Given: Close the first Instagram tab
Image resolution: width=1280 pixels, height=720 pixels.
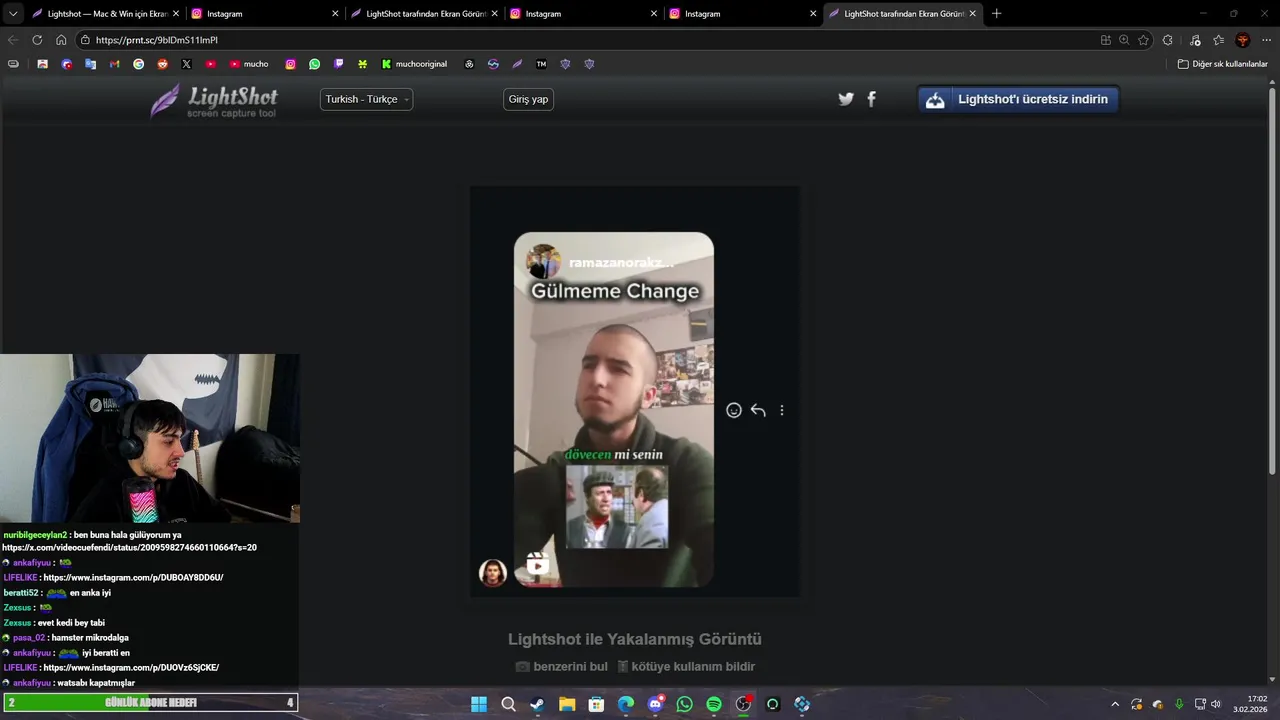Looking at the screenshot, I should (x=335, y=14).
